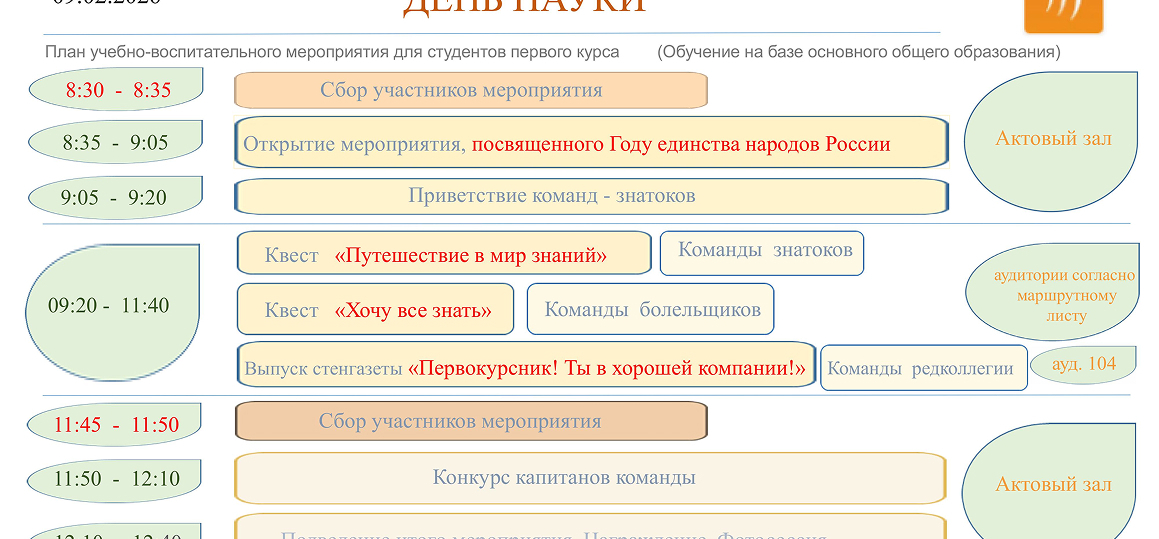Click second 'Сбор участников мероприятия' box at 11:45
This screenshot has height=539, width=1159.
[x=471, y=421]
